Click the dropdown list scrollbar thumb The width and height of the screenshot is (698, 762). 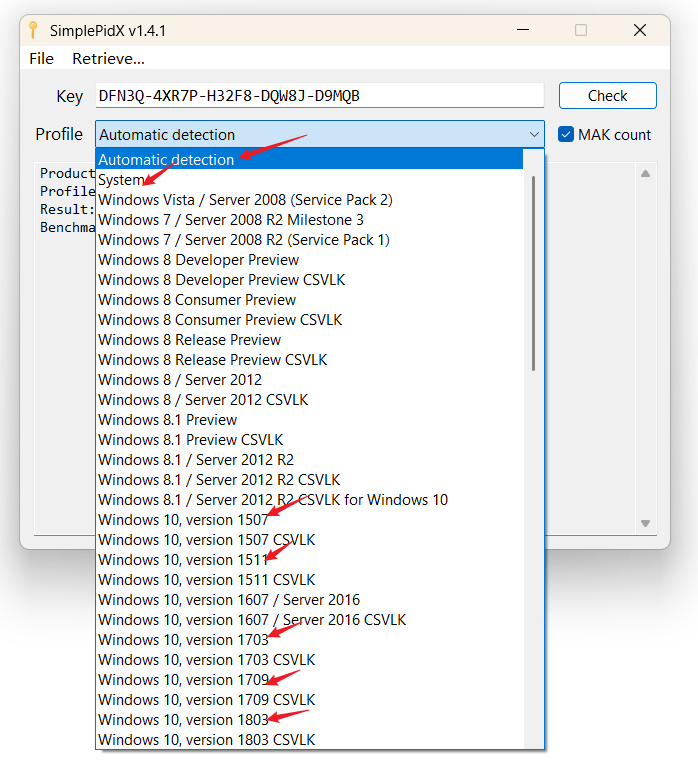(x=533, y=273)
